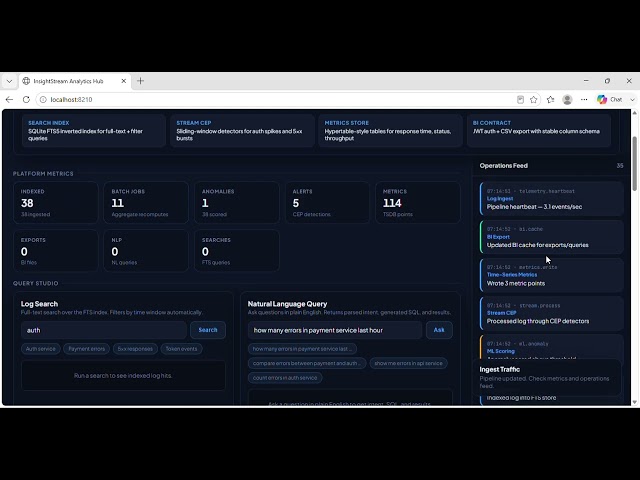Open Copilot Chat button
The height and width of the screenshot is (480, 640).
pos(610,100)
